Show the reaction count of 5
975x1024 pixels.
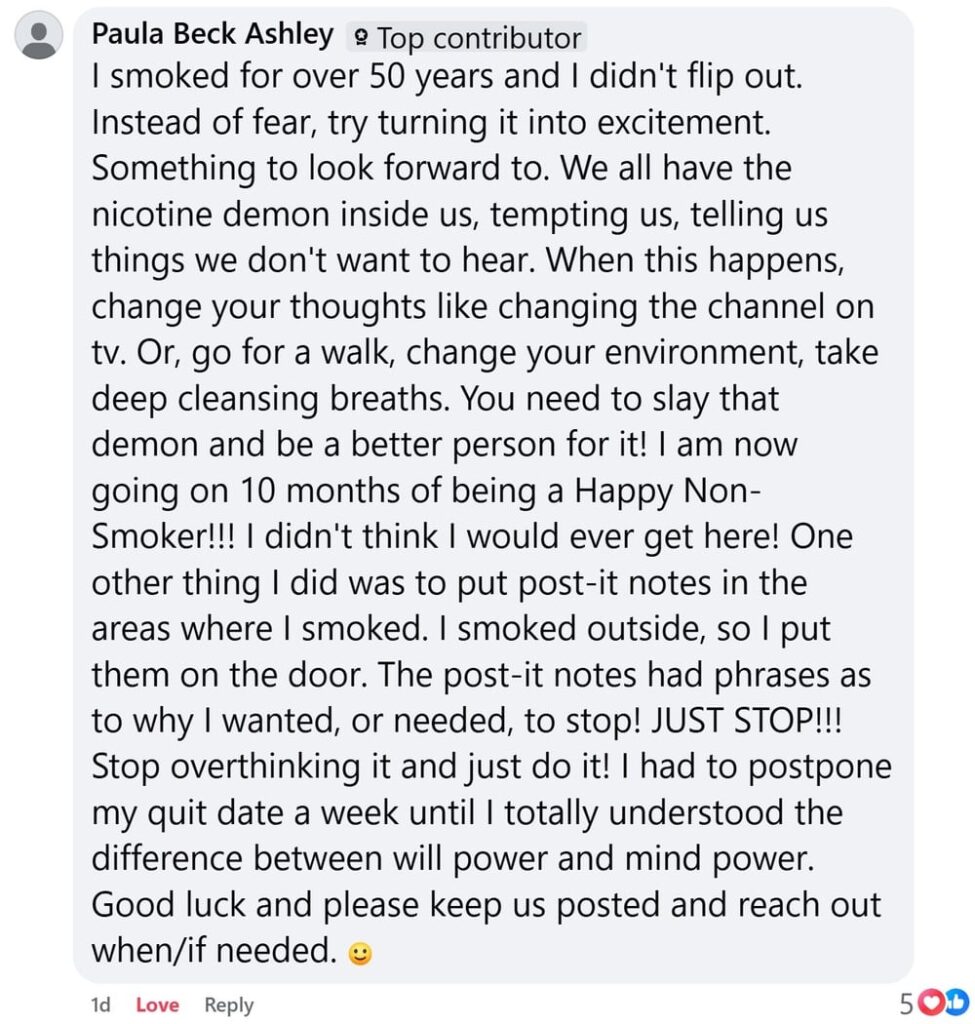[906, 1003]
